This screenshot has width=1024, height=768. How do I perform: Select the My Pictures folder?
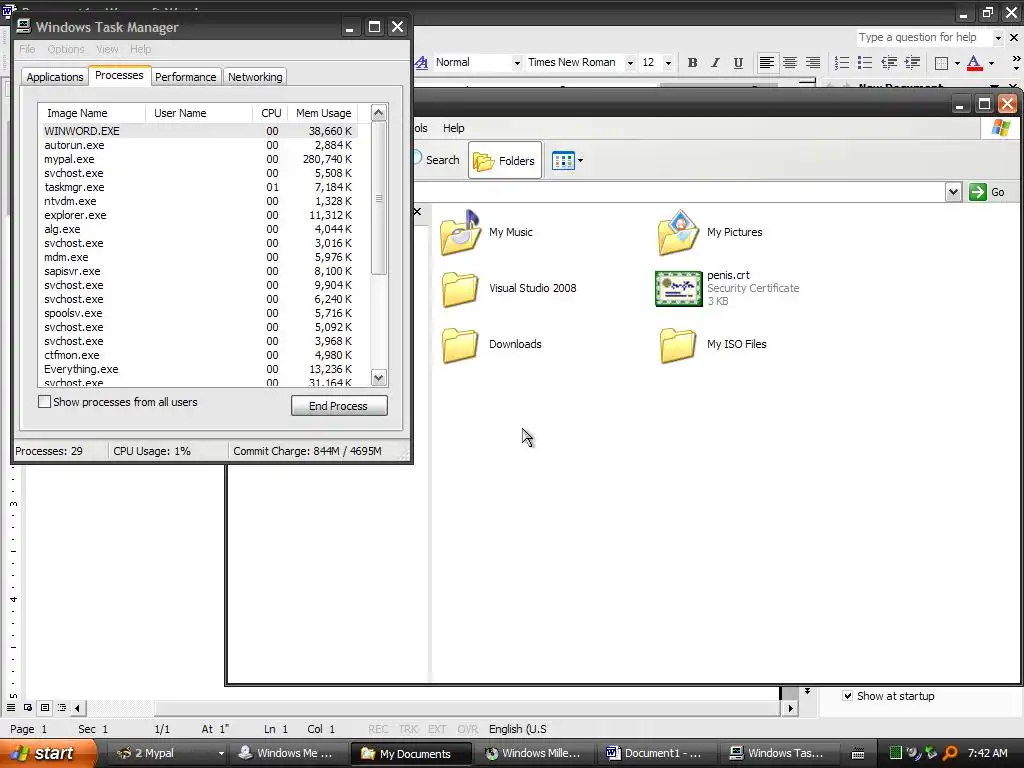(710, 232)
